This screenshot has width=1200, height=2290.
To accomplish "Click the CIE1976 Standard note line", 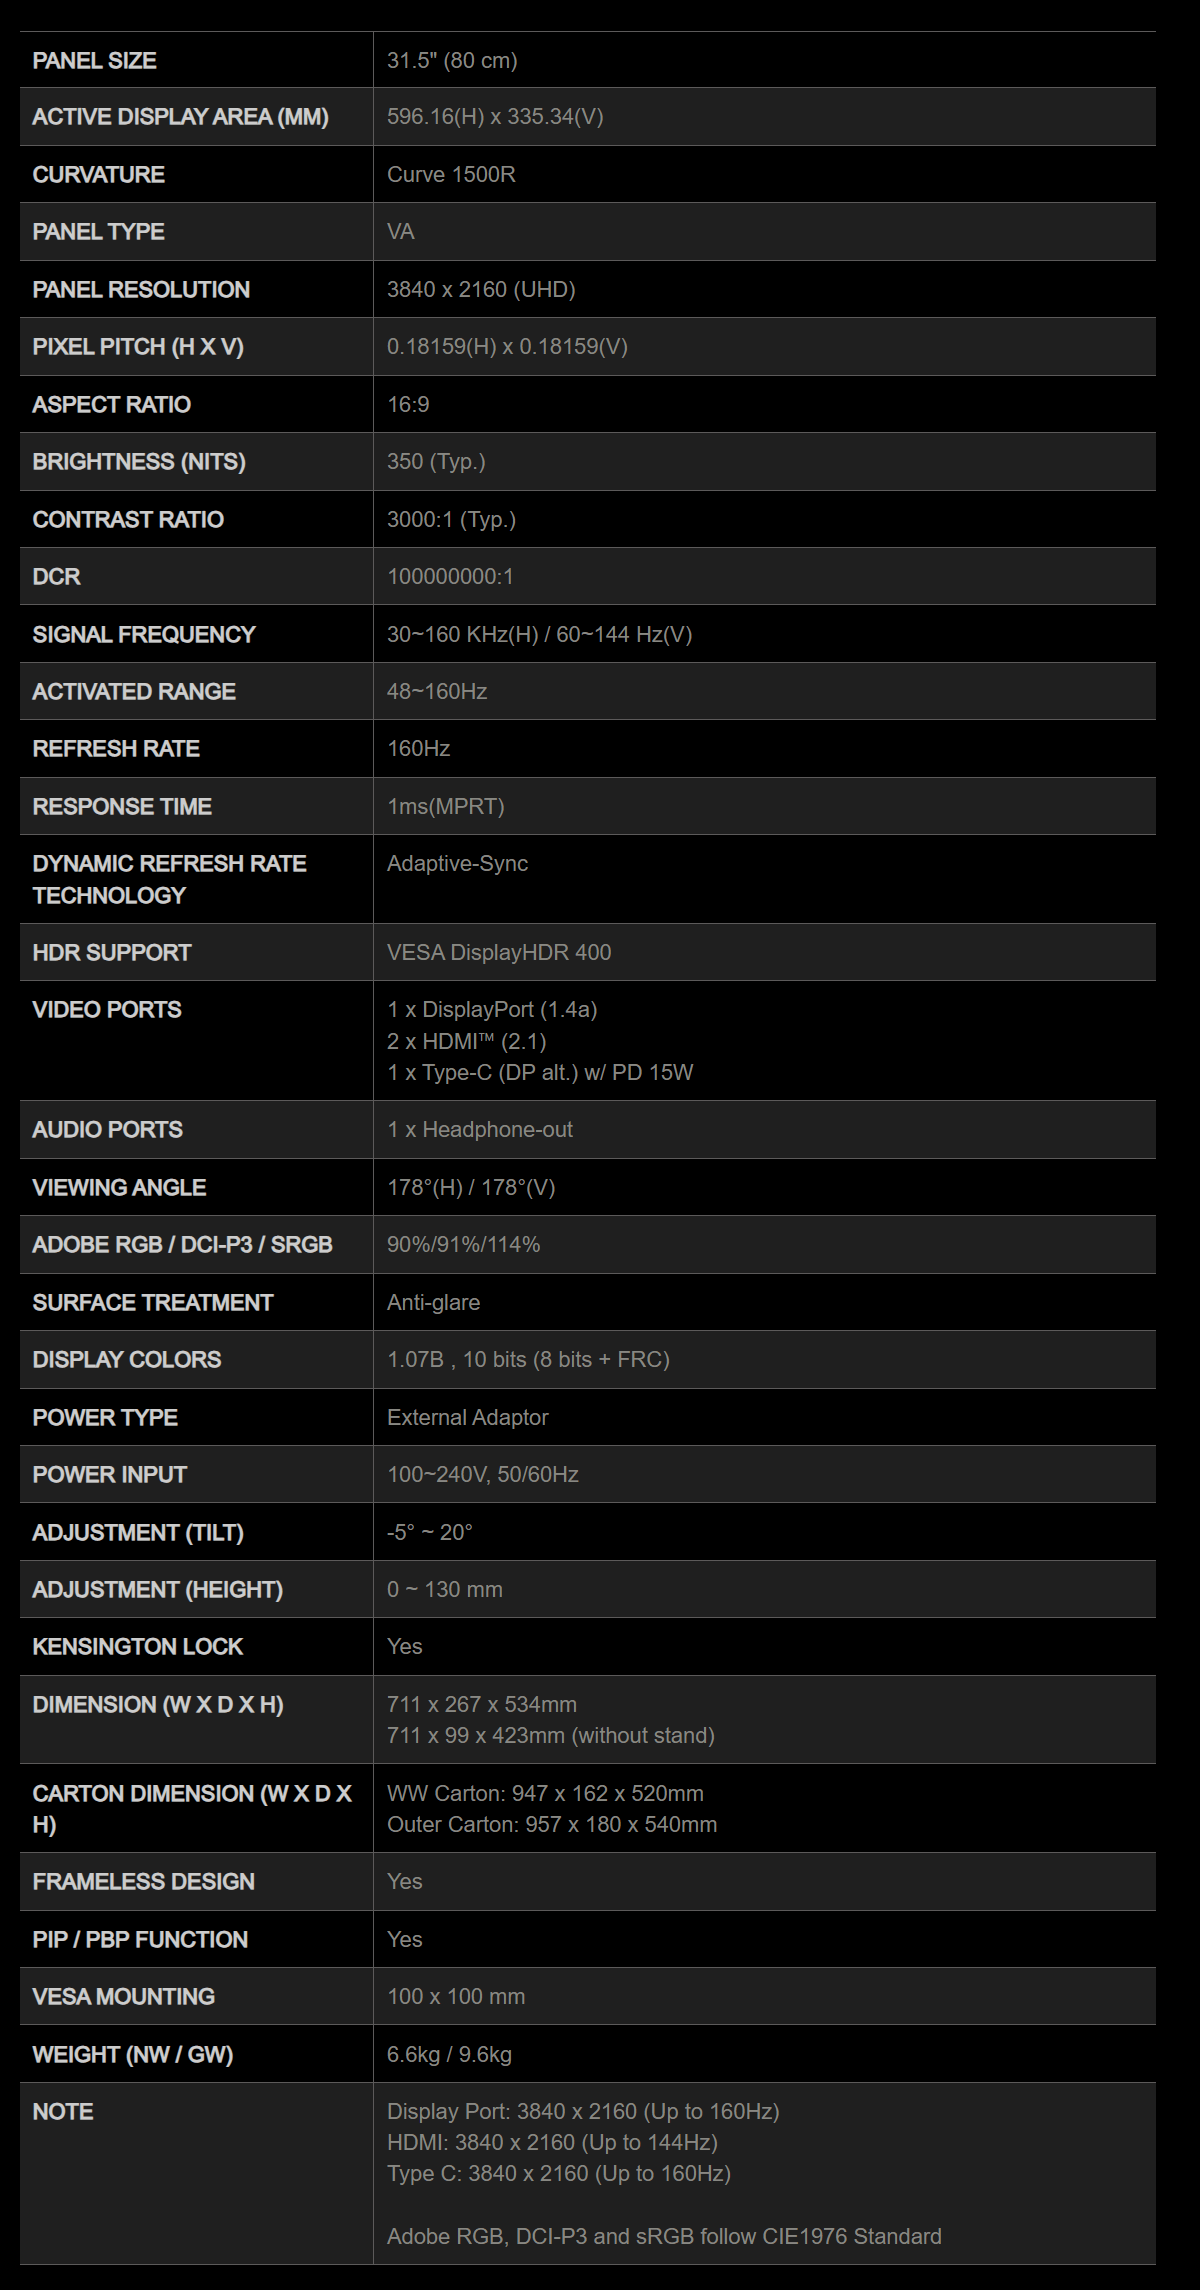I will pos(664,2236).
